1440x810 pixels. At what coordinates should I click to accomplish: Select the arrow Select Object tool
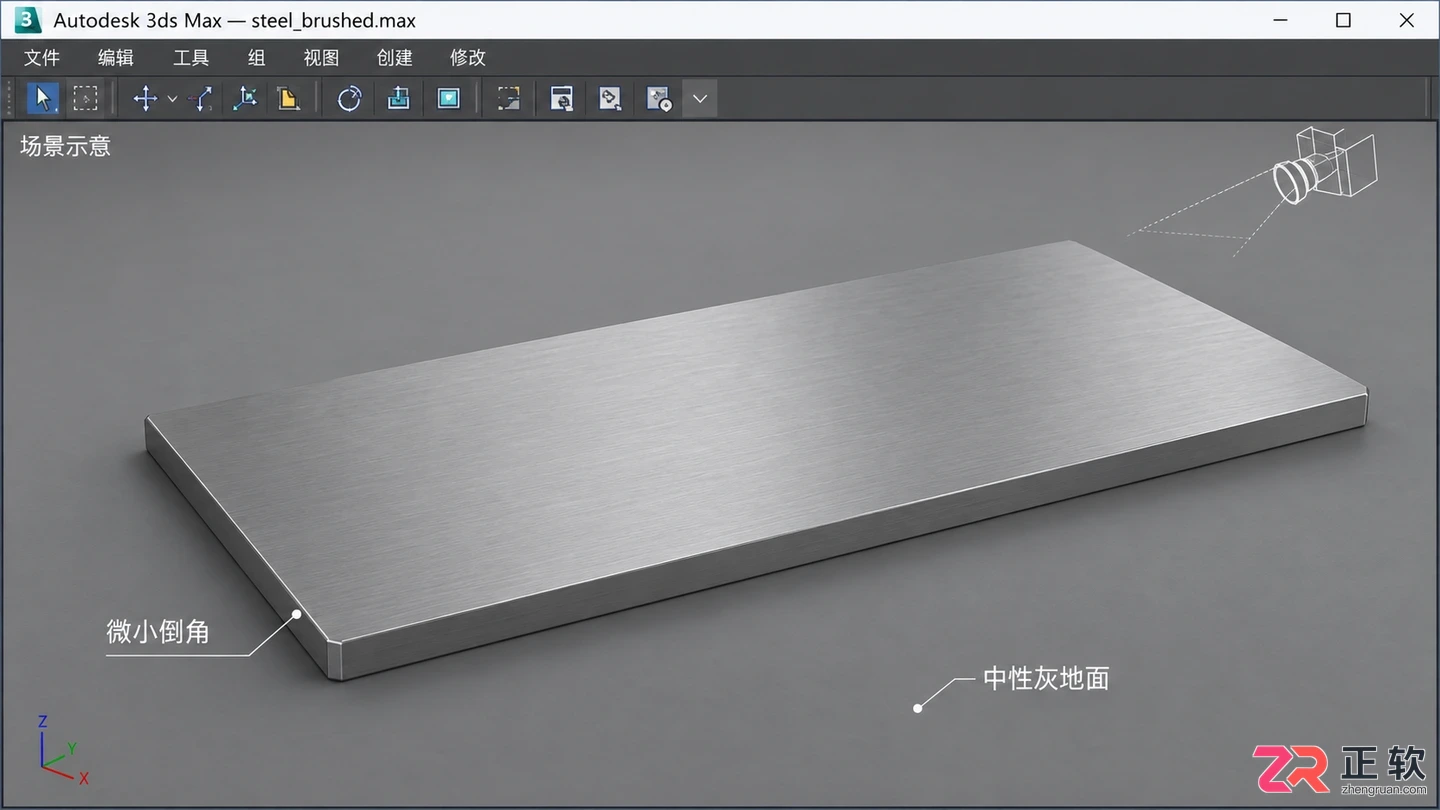pos(42,98)
